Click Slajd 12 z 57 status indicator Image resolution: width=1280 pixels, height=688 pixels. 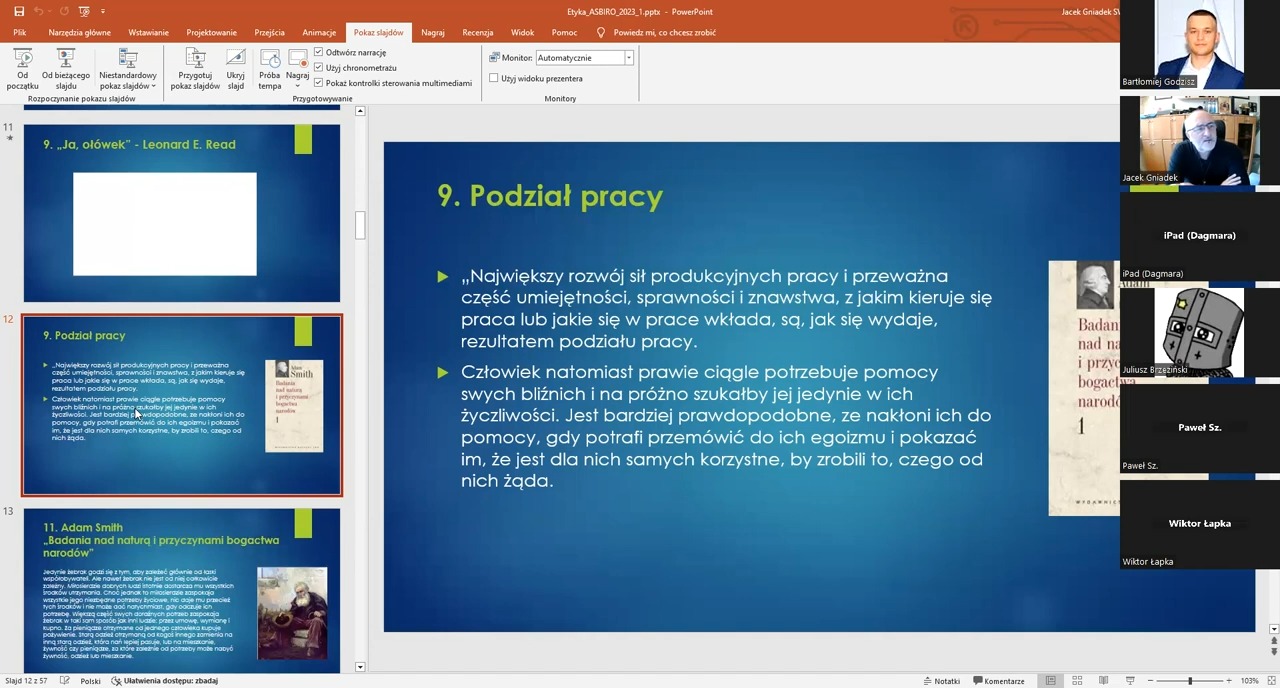click(27, 681)
